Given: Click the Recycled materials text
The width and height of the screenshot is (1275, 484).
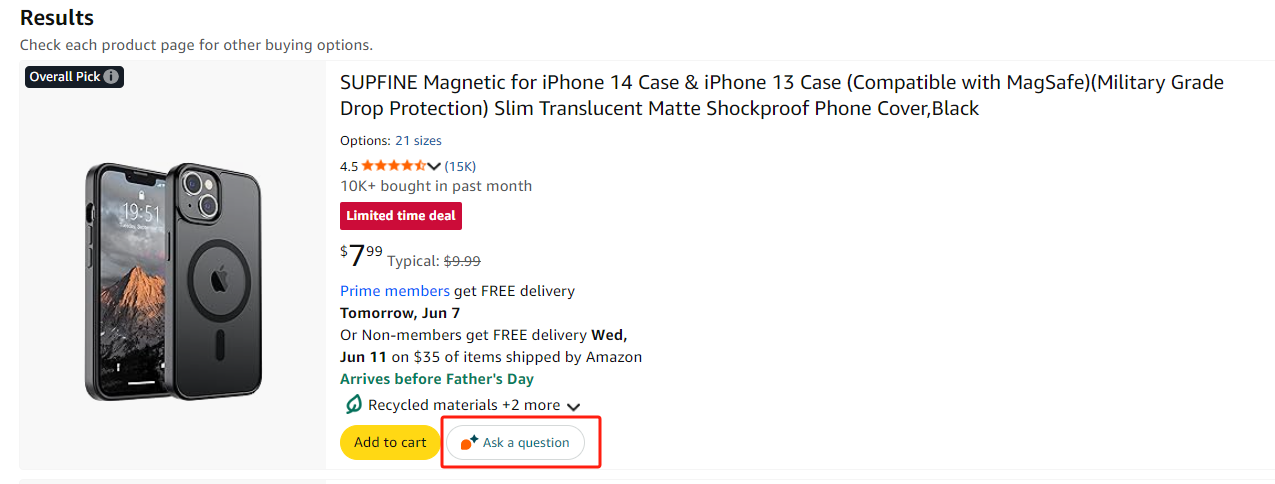Looking at the screenshot, I should [x=433, y=405].
